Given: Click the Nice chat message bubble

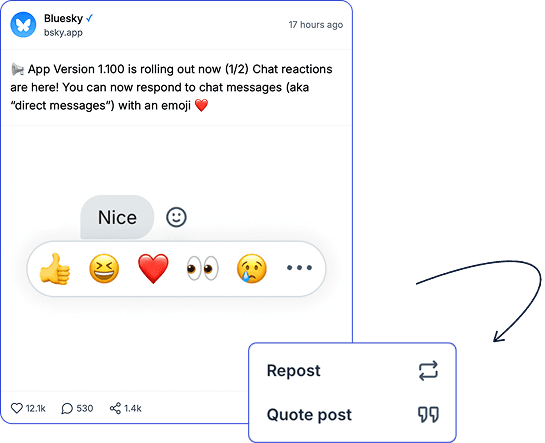Looking at the screenshot, I should [117, 218].
